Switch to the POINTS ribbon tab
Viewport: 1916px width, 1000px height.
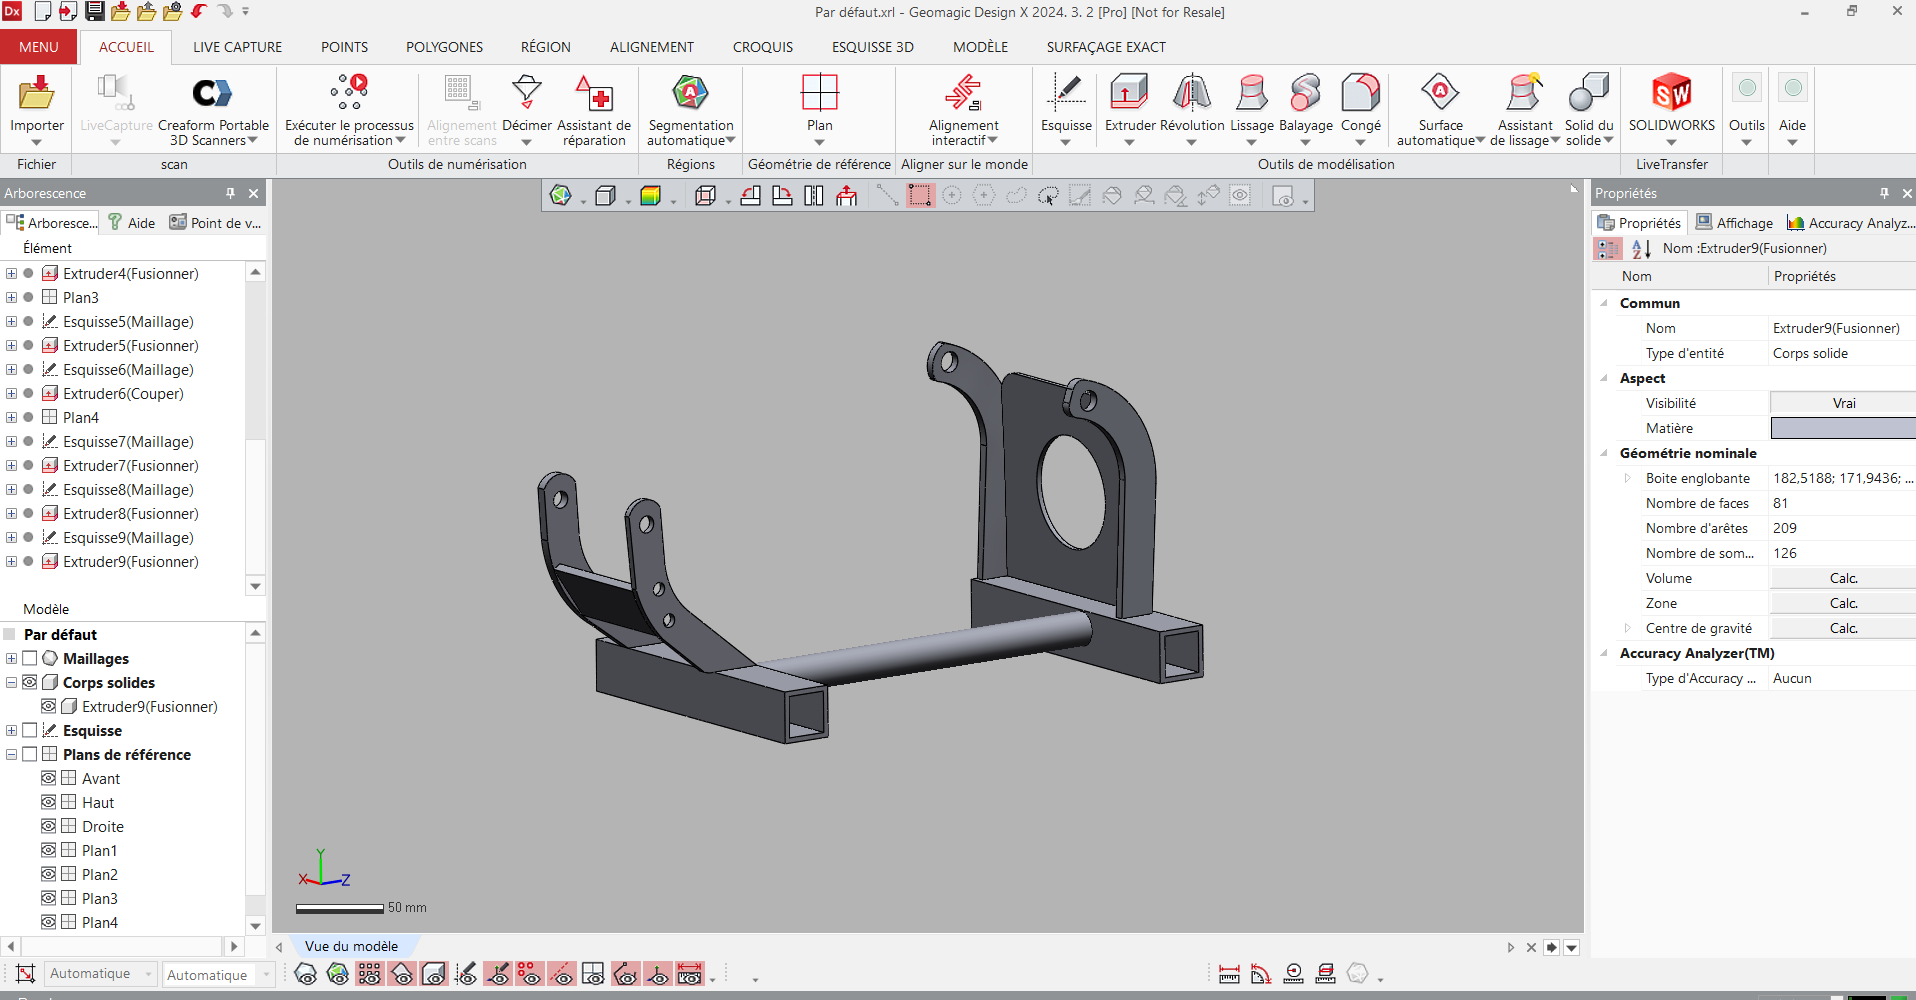344,47
